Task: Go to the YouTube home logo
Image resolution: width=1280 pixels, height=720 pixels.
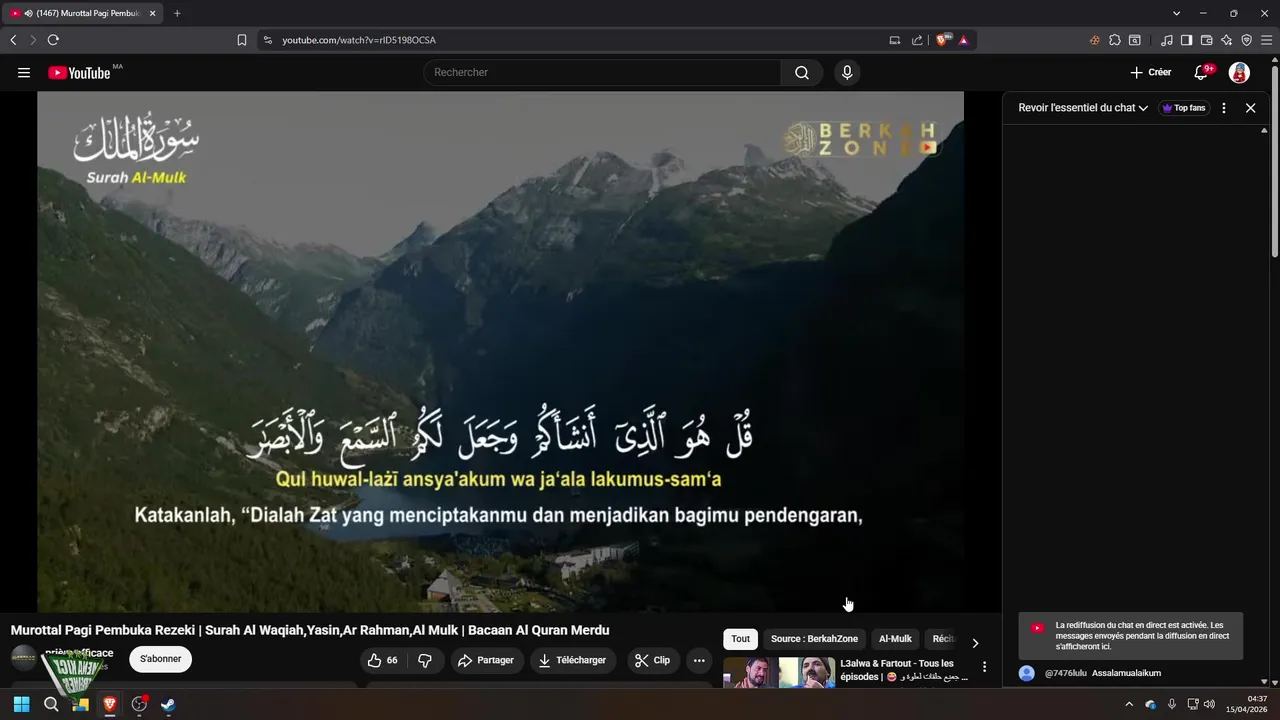Action: (79, 72)
